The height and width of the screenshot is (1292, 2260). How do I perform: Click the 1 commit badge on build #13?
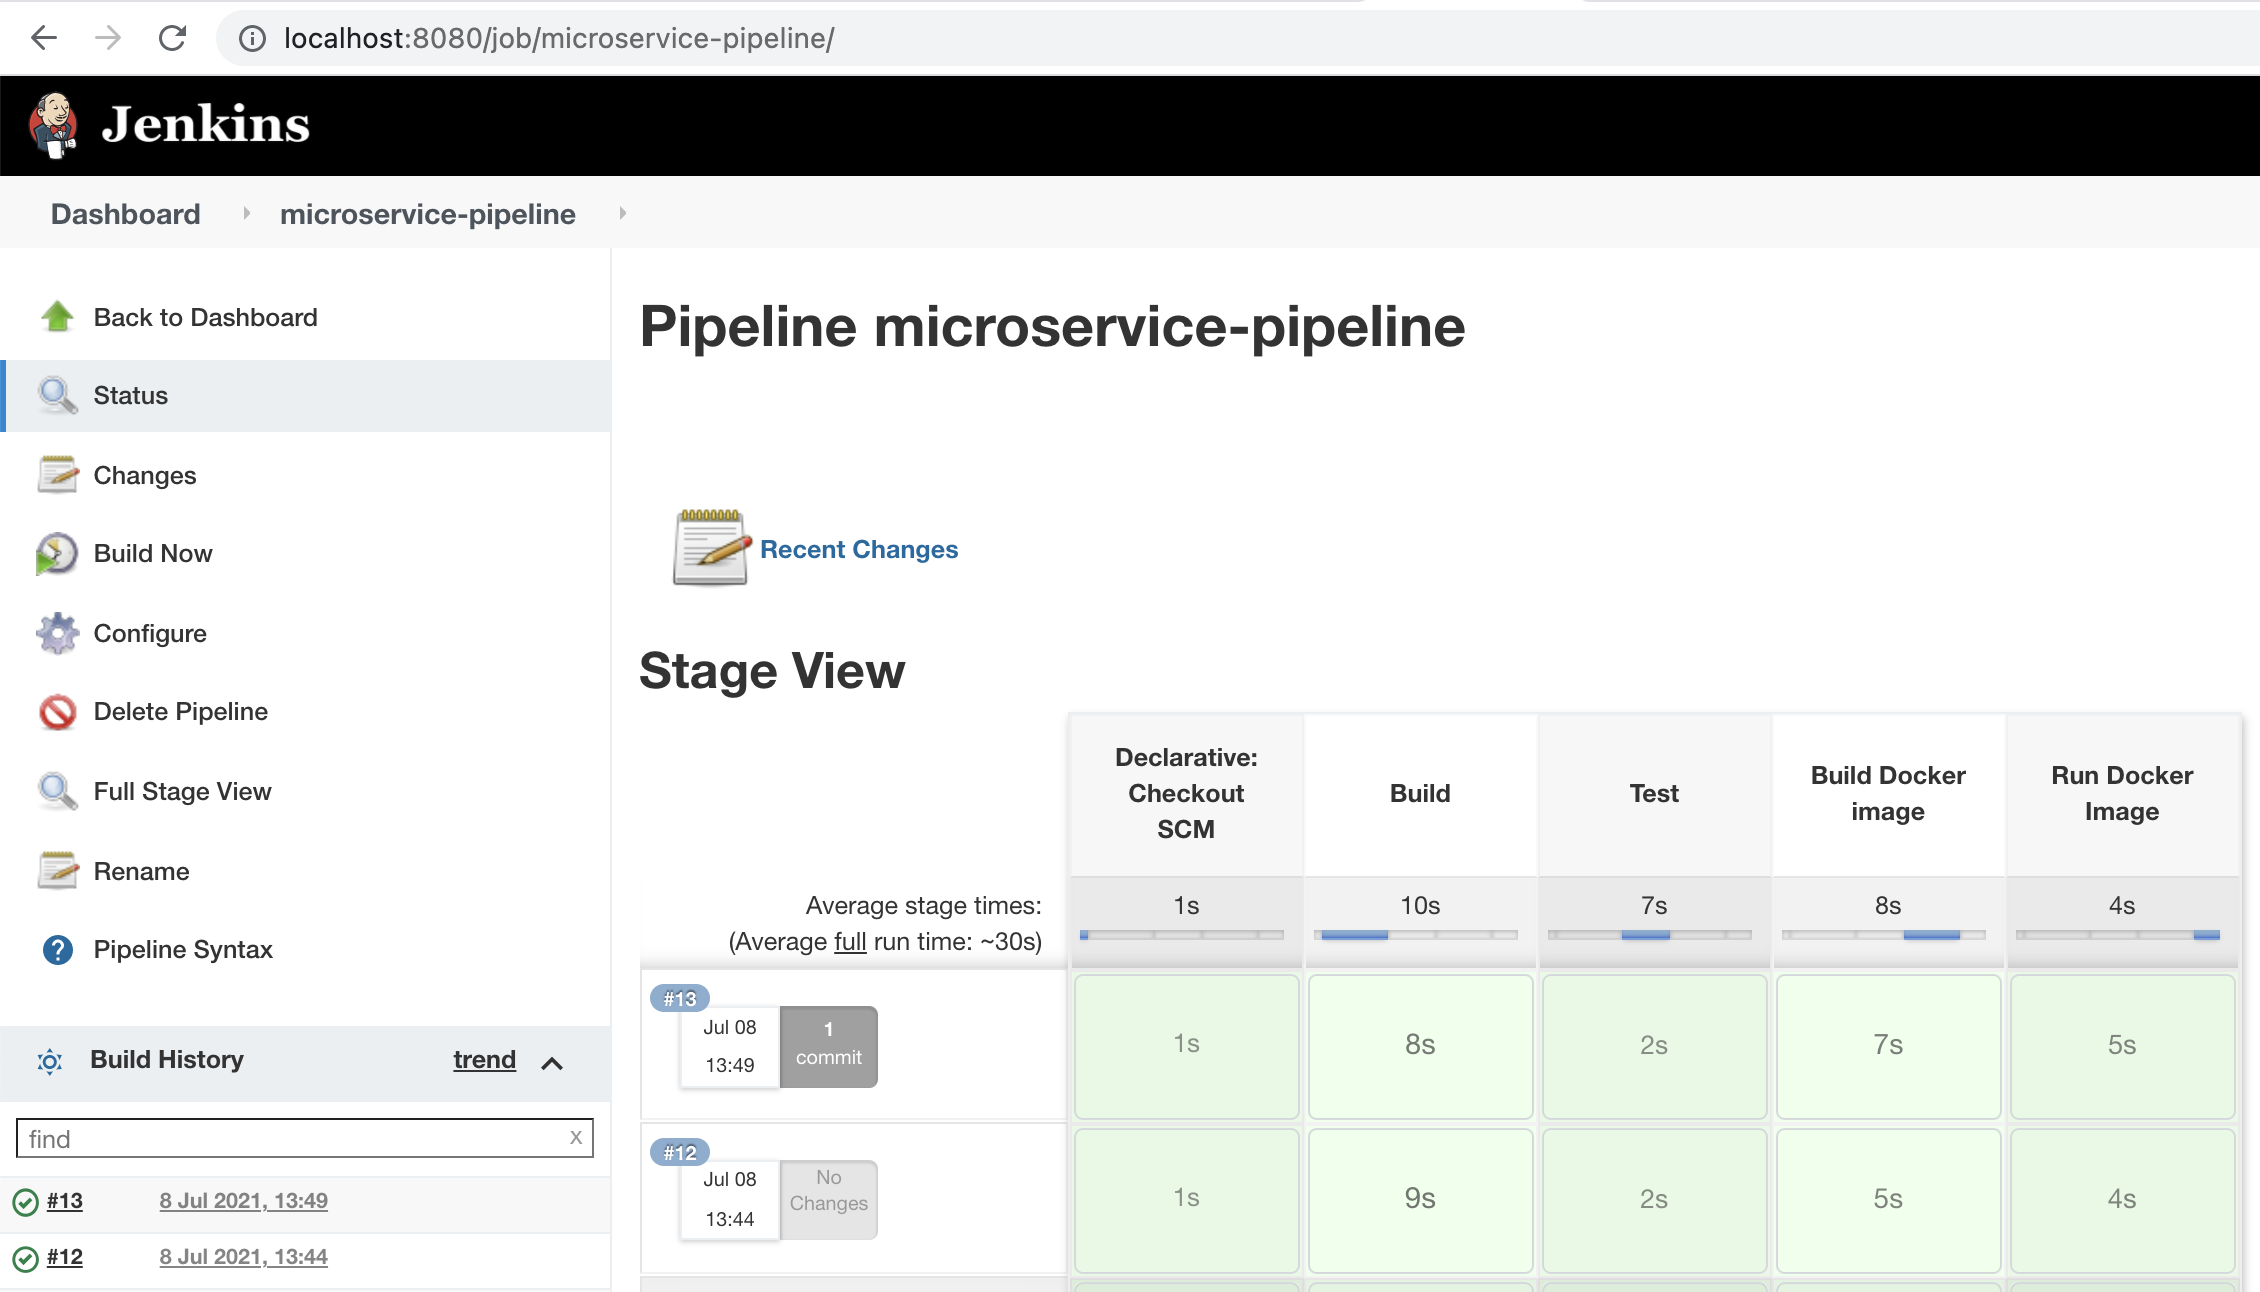(x=829, y=1042)
